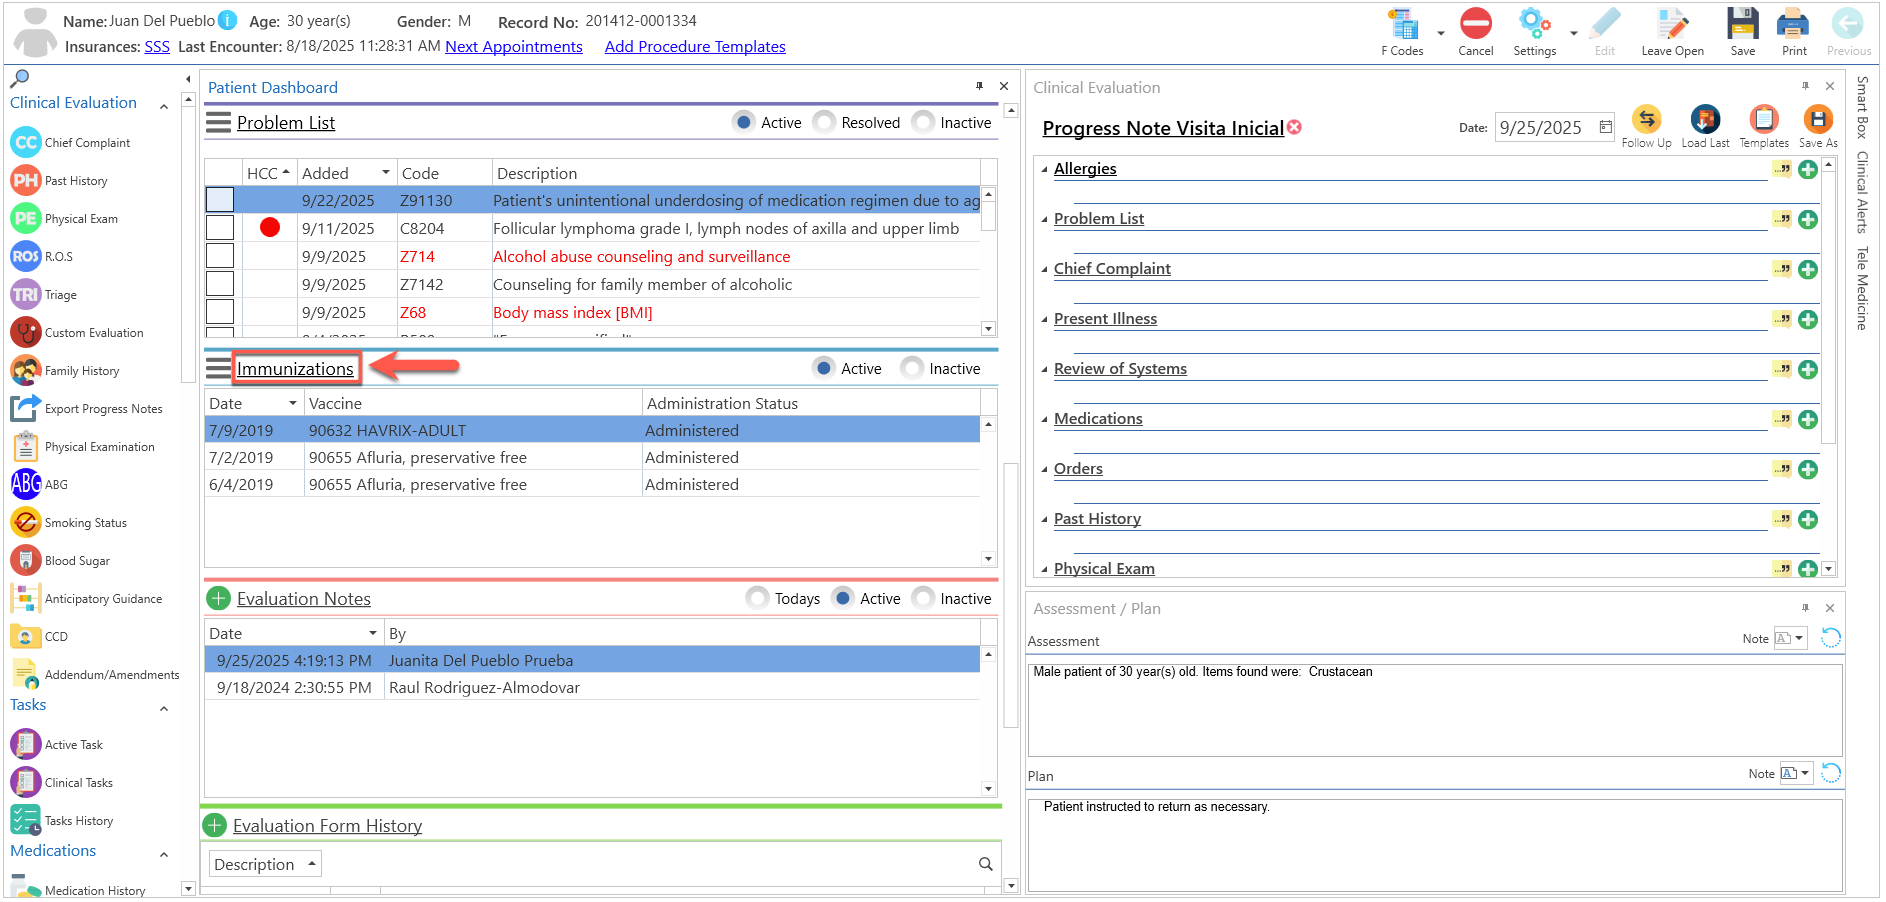Open the Templates icon in Clinical Evaluation

[x=1763, y=119]
